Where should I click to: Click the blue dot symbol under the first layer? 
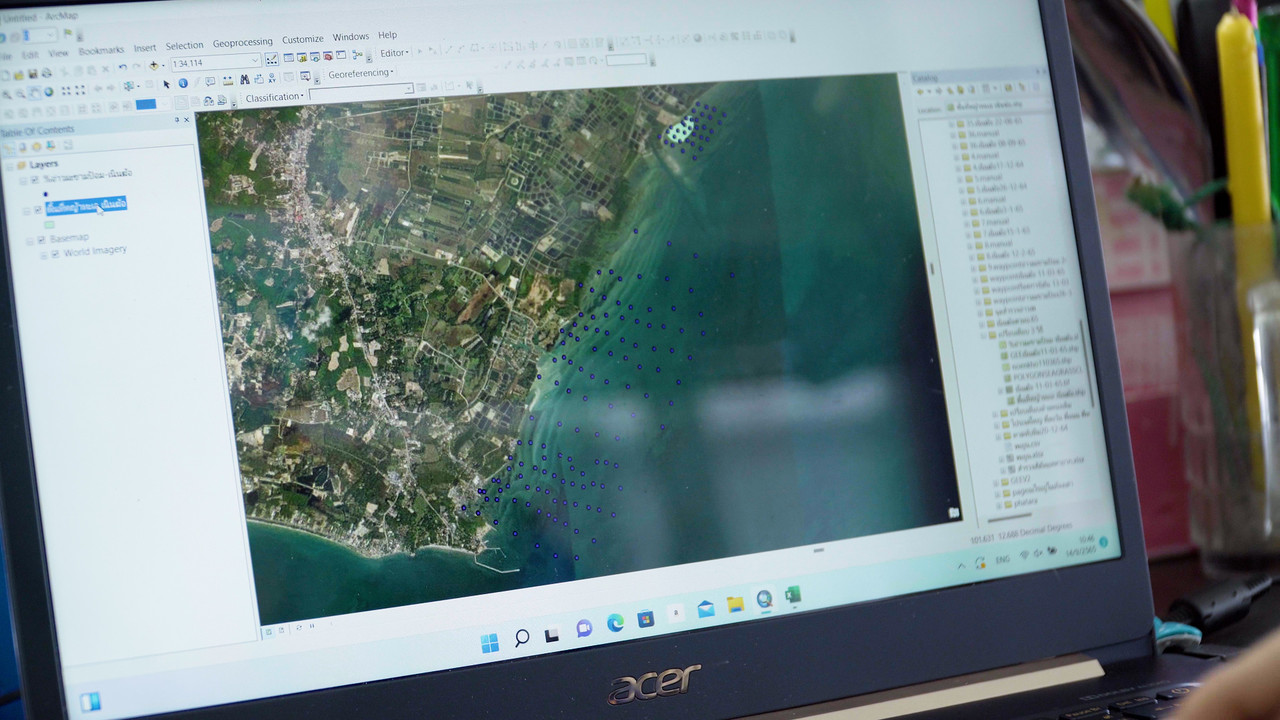point(45,194)
